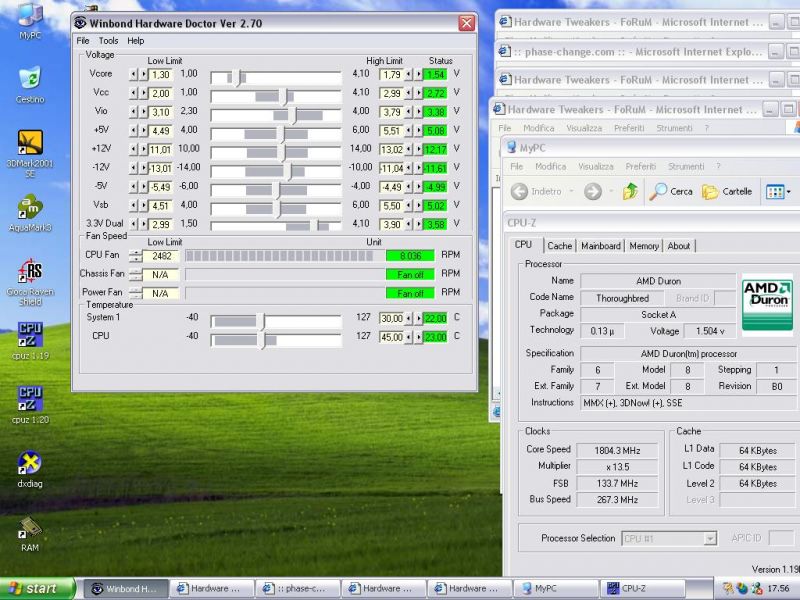Select the Cestino recycle bin icon
800x600 pixels.
pos(30,85)
